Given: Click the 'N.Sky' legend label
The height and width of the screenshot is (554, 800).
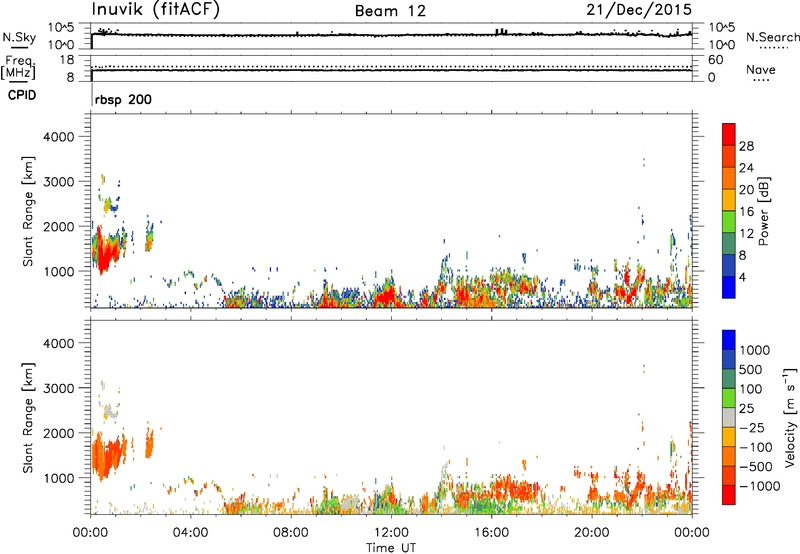Looking at the screenshot, I should 19,37.
